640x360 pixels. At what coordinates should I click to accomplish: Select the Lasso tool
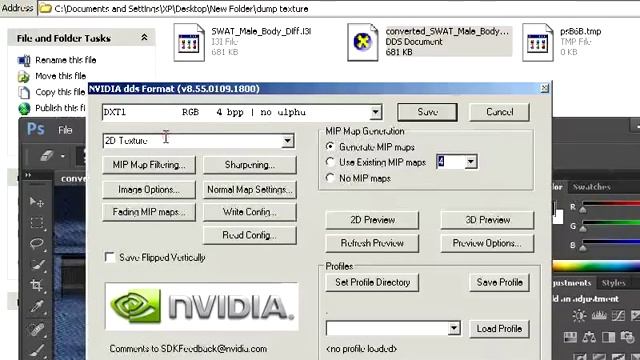pyautogui.click(x=37, y=244)
